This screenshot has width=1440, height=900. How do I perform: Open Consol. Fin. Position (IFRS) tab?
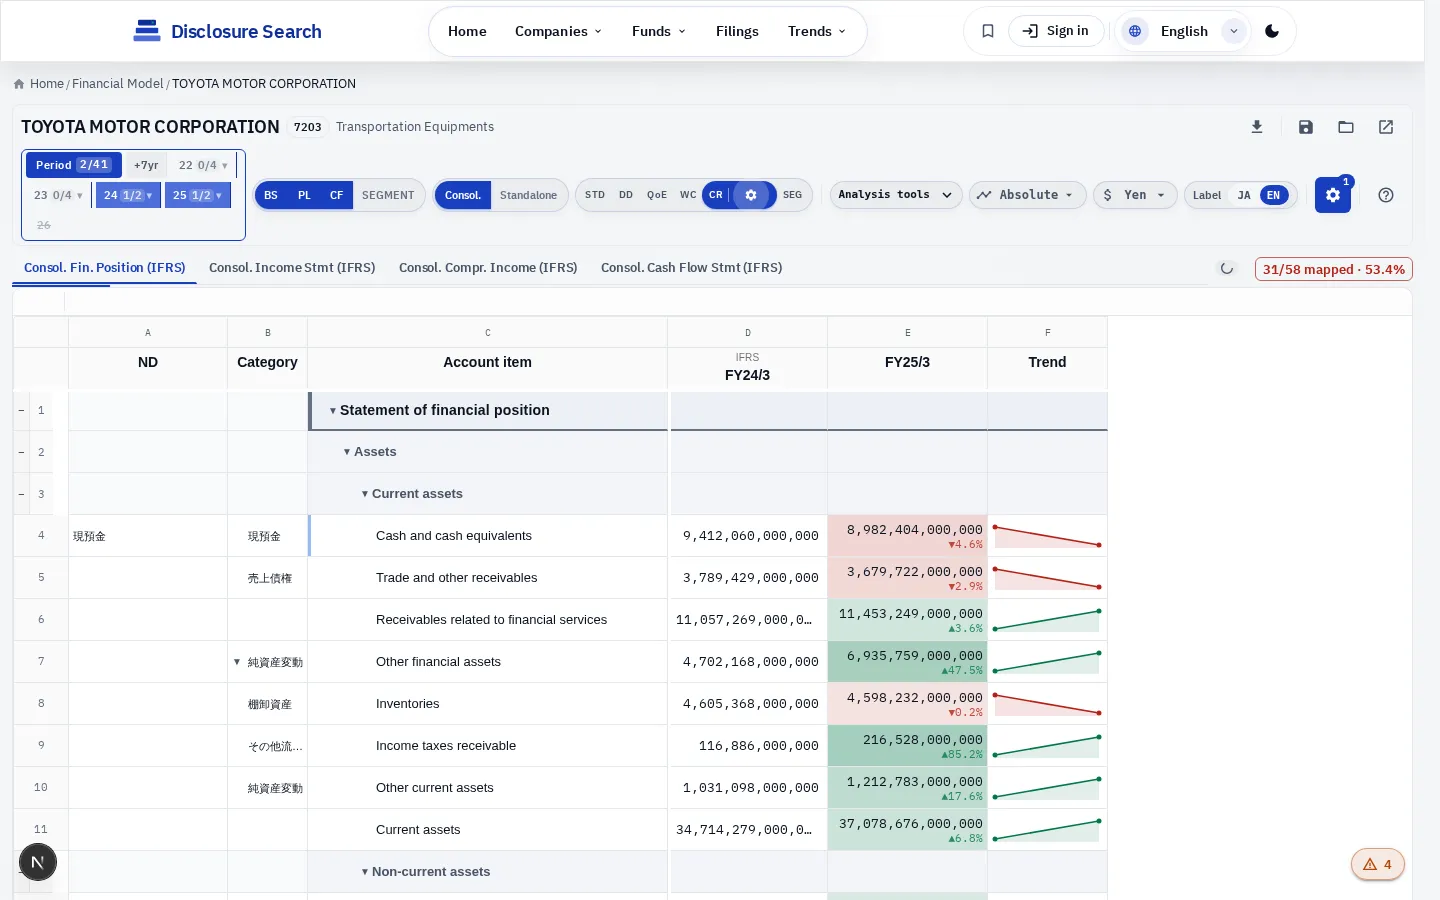tap(105, 268)
